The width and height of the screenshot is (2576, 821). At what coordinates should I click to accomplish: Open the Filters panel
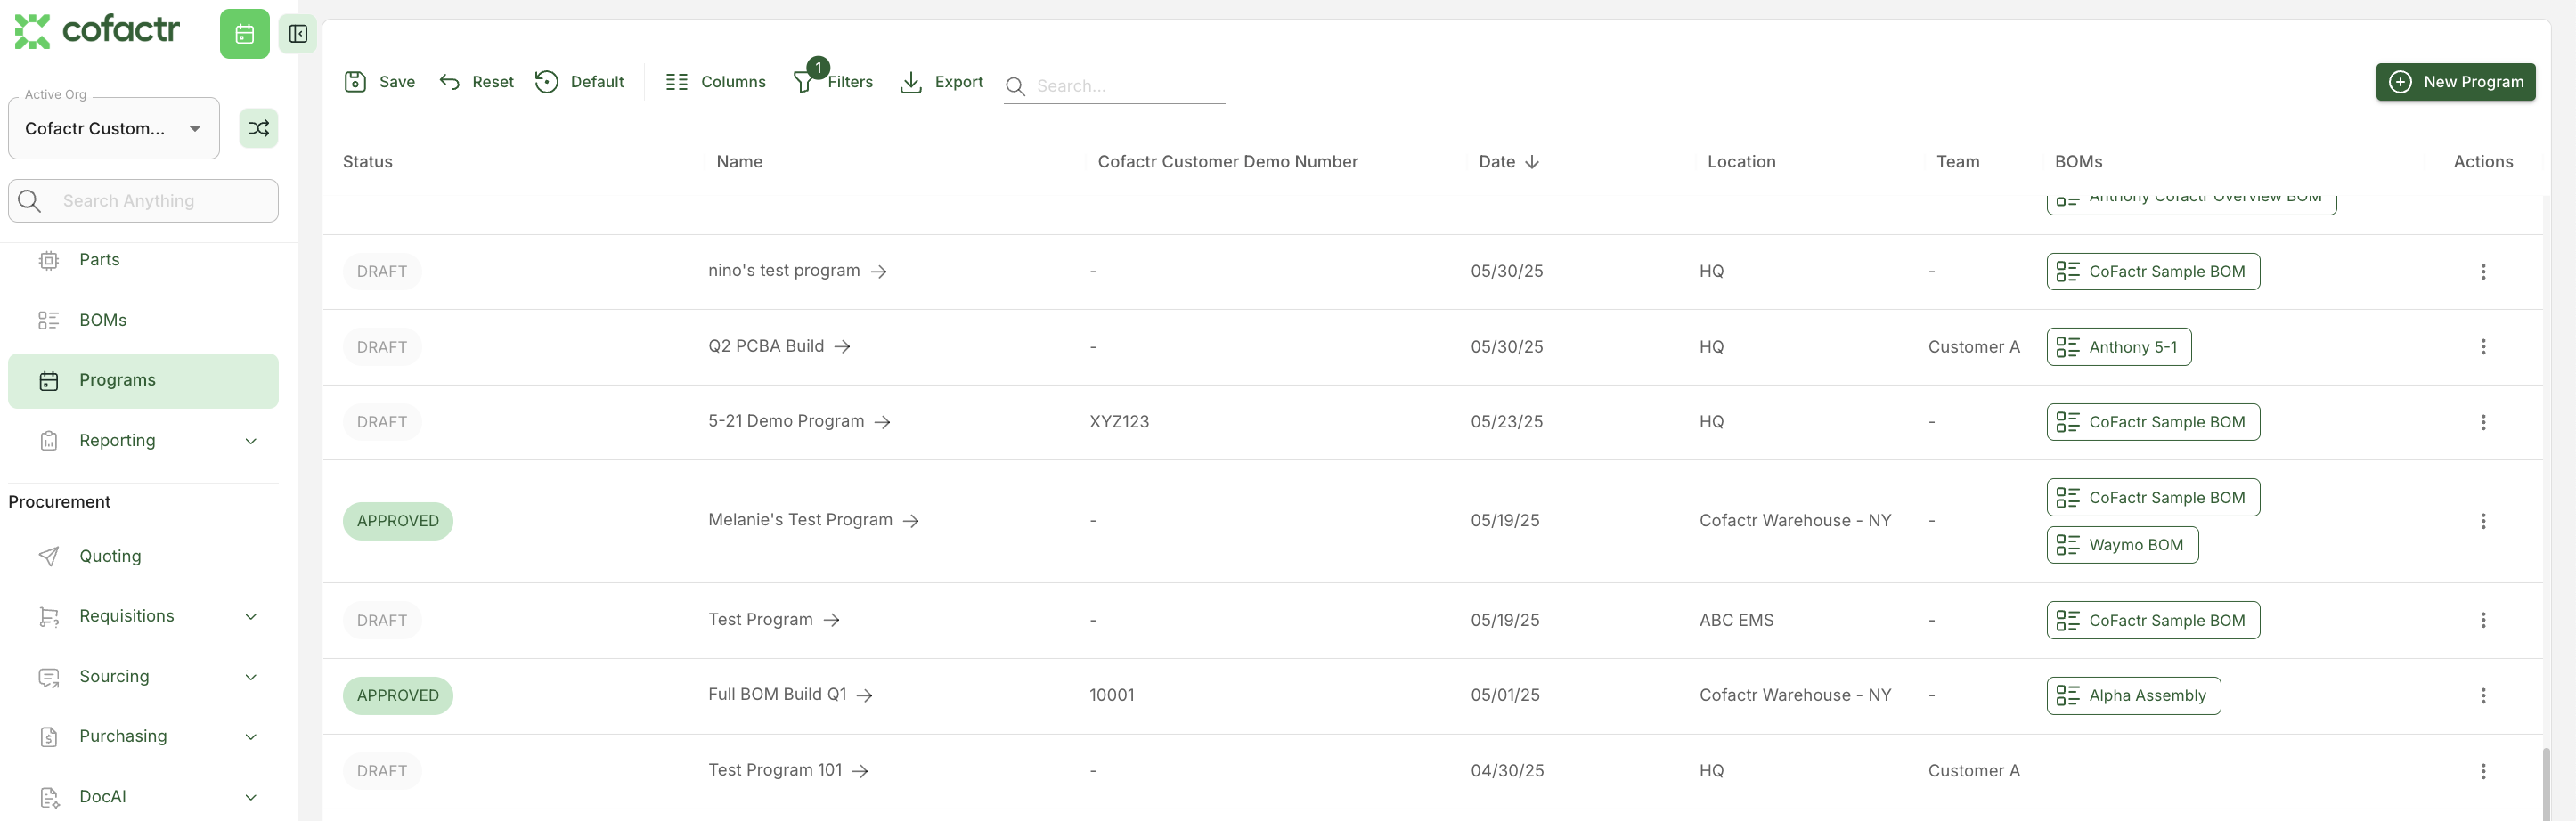click(832, 82)
